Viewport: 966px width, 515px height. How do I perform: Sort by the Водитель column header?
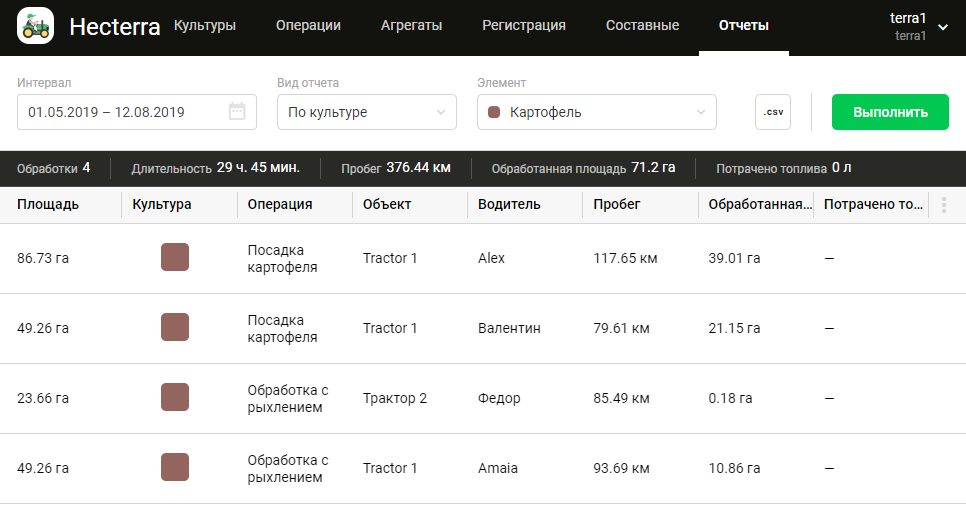(x=509, y=205)
